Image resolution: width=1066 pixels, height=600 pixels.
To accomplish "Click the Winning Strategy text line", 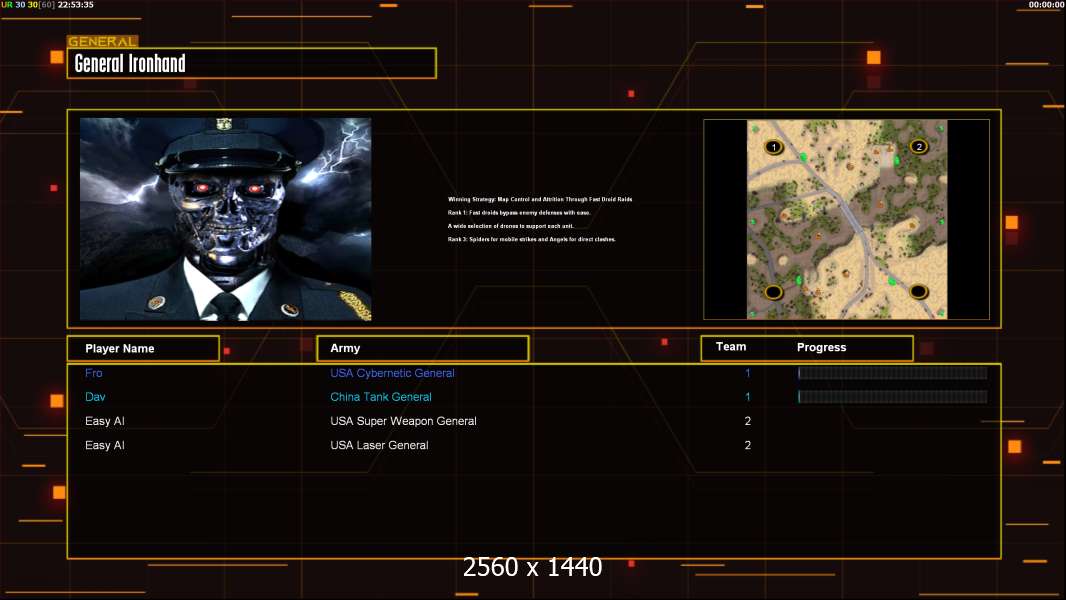I will (540, 199).
